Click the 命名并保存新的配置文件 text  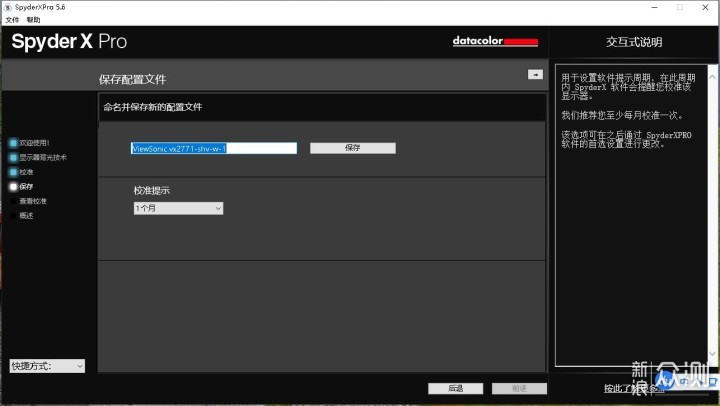152,107
